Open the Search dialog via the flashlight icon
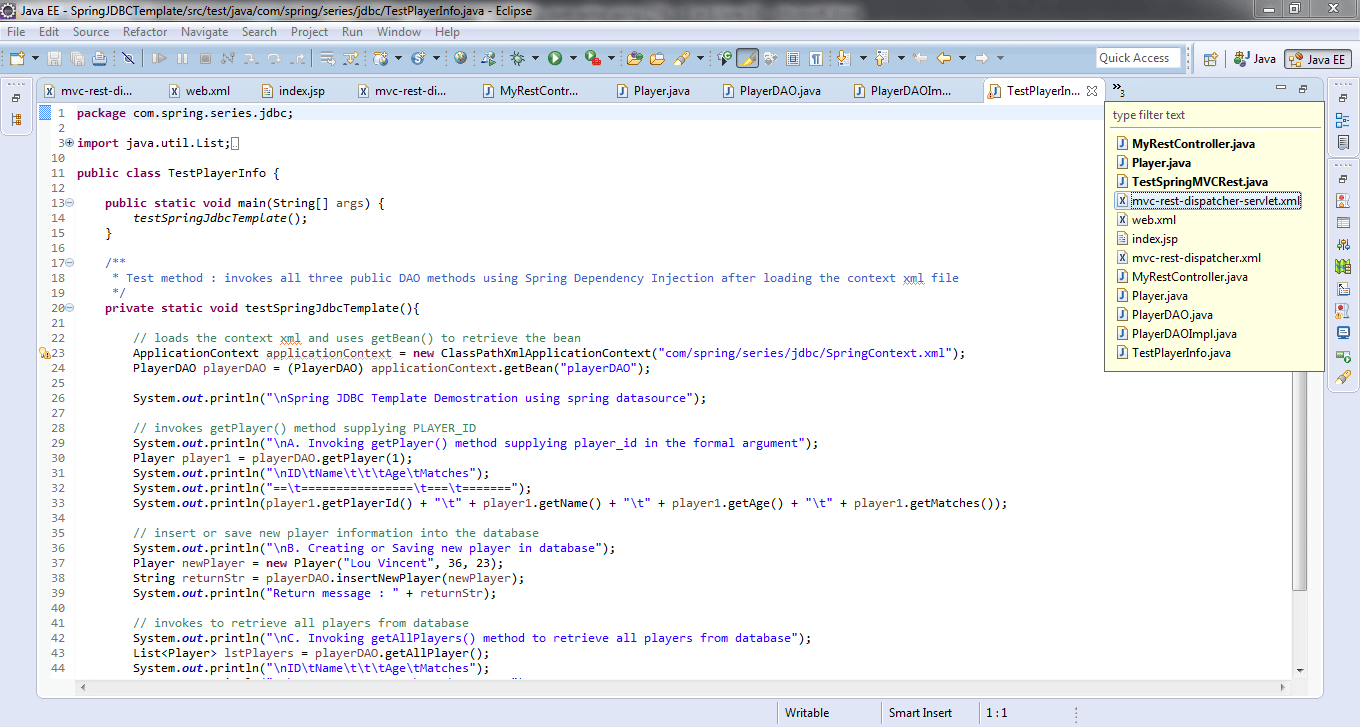The height and width of the screenshot is (727, 1360). point(680,57)
